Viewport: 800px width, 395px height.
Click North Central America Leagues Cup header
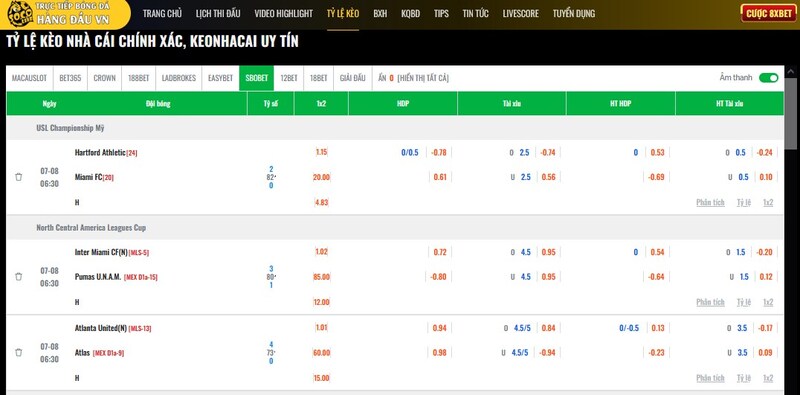91,228
